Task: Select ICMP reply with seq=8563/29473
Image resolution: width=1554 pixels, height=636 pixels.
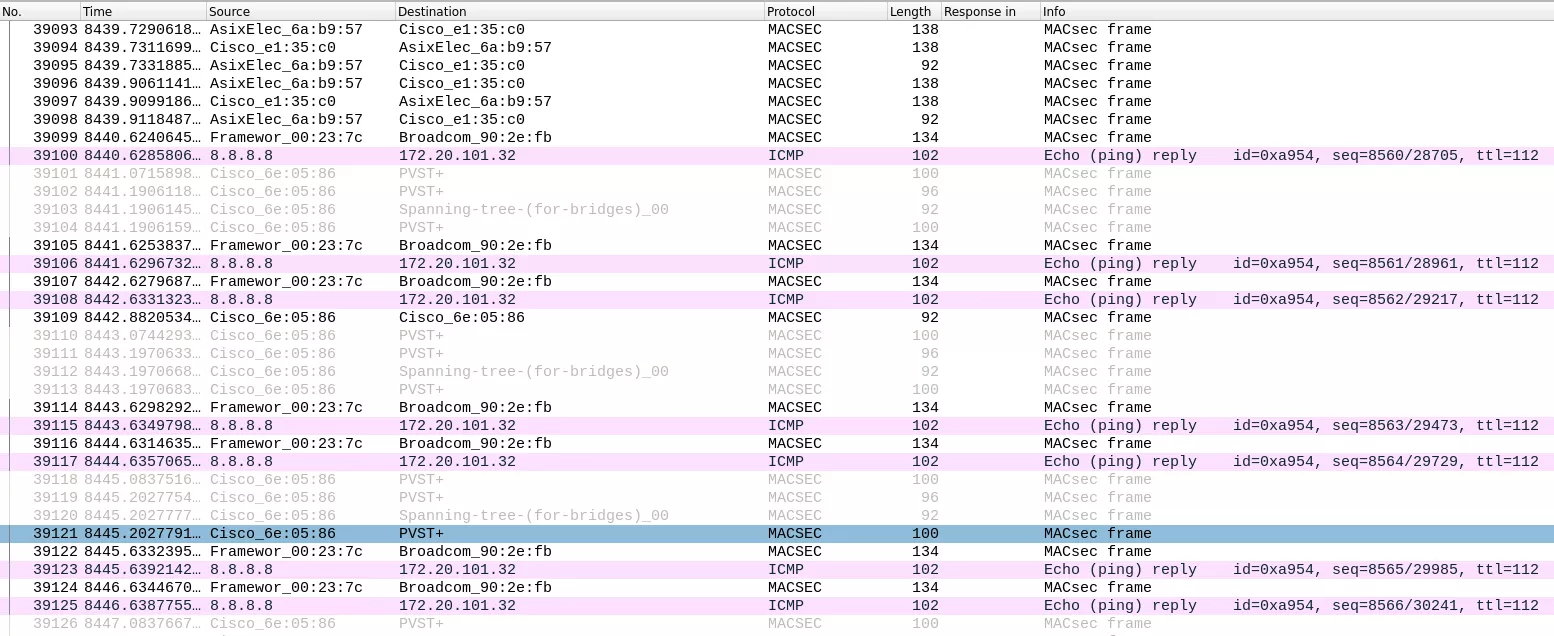Action: 777,426
